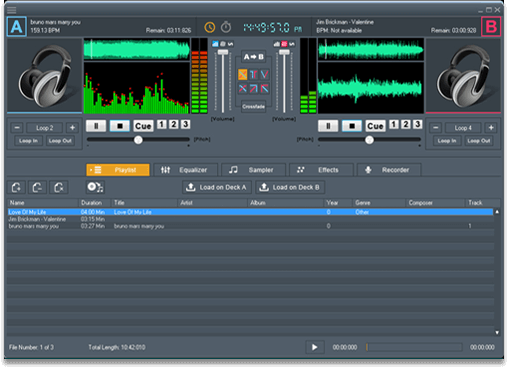Click the add file to playlist icon

[16, 187]
